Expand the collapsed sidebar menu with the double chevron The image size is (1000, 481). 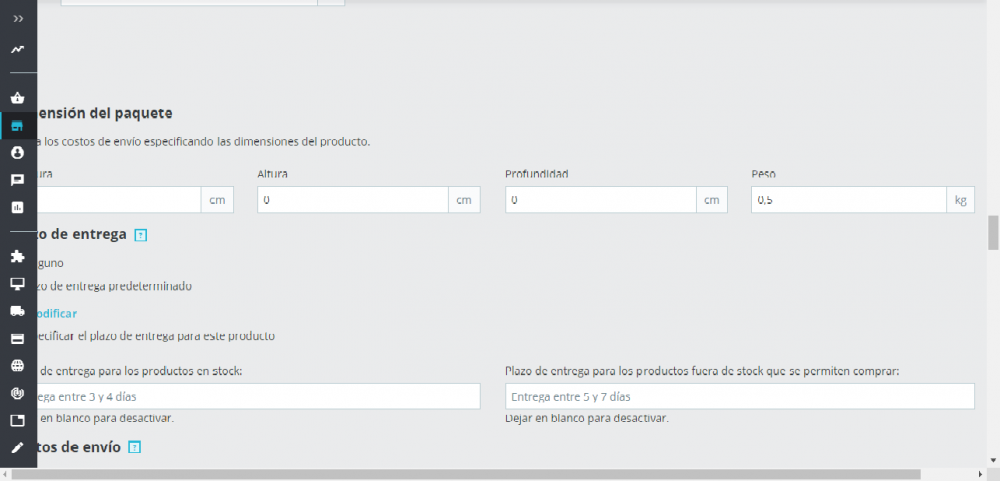tap(18, 19)
